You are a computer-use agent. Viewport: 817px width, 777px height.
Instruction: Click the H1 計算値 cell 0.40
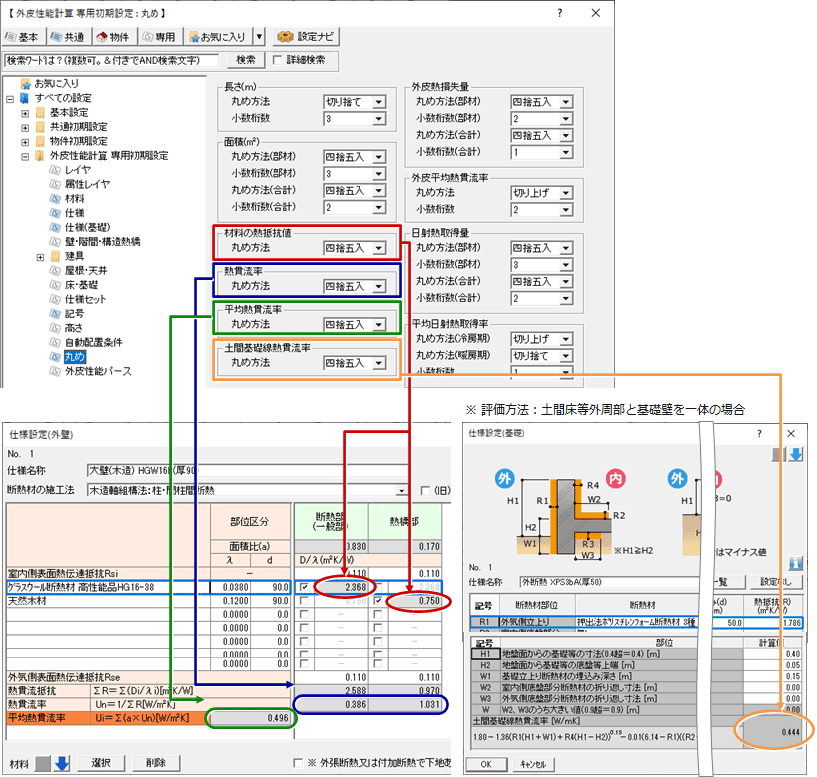773,653
